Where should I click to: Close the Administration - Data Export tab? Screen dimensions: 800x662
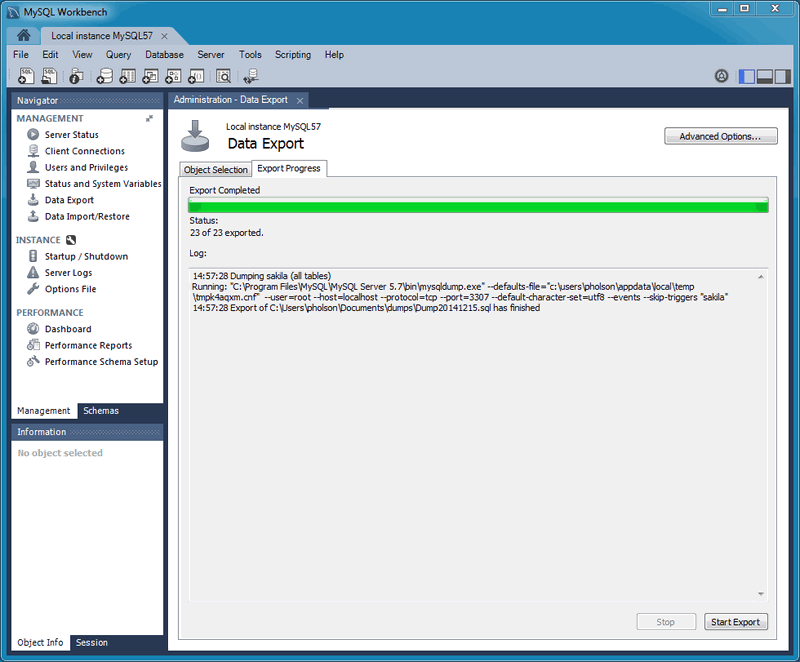point(300,100)
